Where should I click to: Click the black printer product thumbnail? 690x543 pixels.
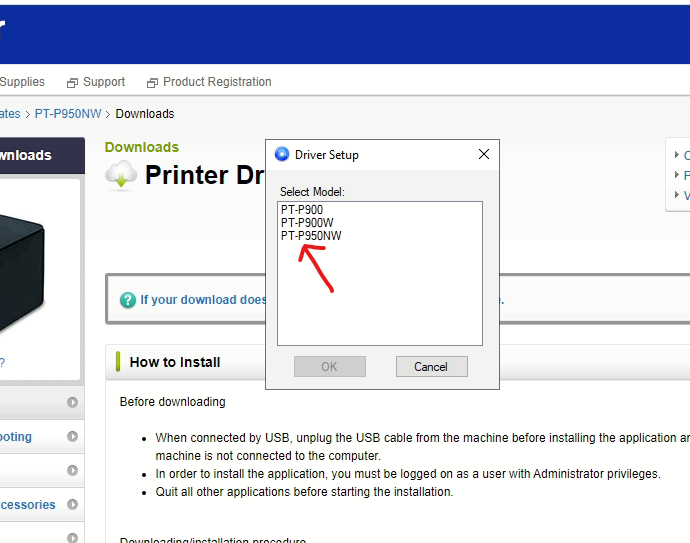pos(22,272)
